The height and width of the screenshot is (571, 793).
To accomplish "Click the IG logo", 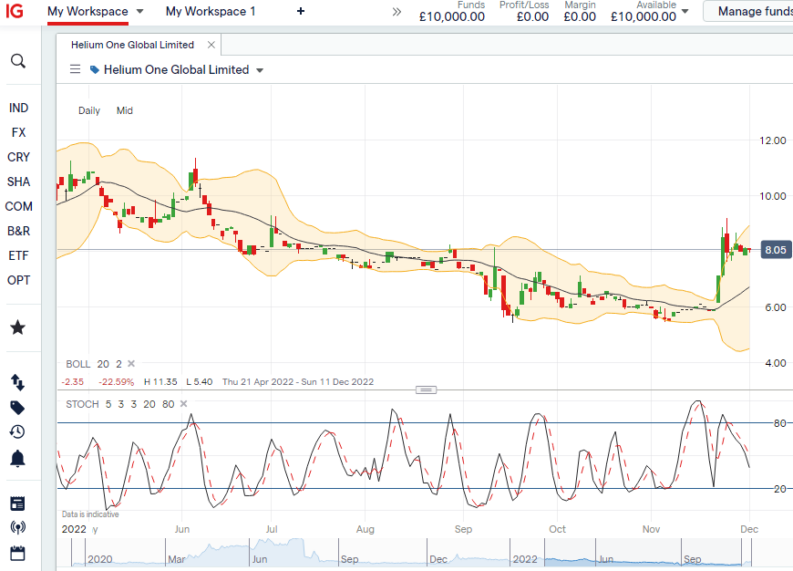I will pos(14,11).
